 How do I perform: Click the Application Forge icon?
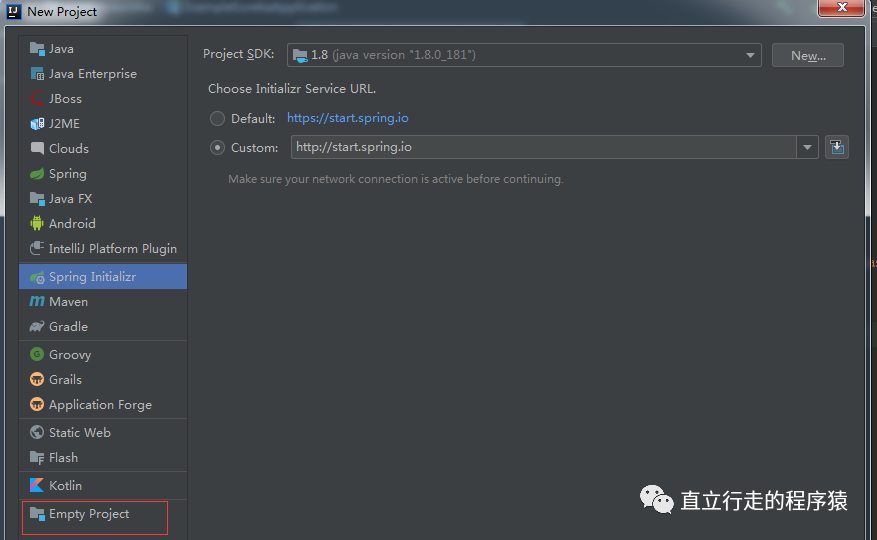pos(37,404)
